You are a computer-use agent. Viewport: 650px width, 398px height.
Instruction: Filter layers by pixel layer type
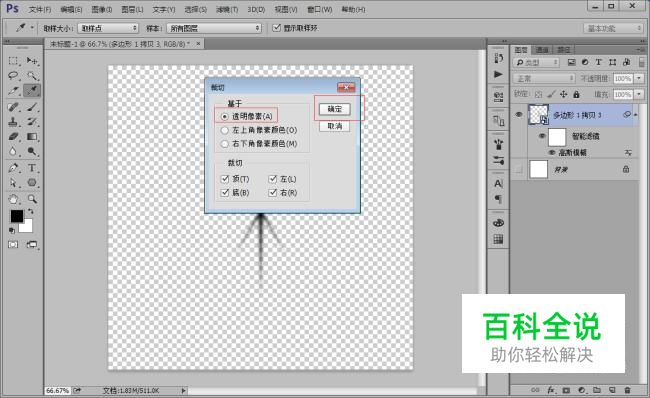click(571, 62)
